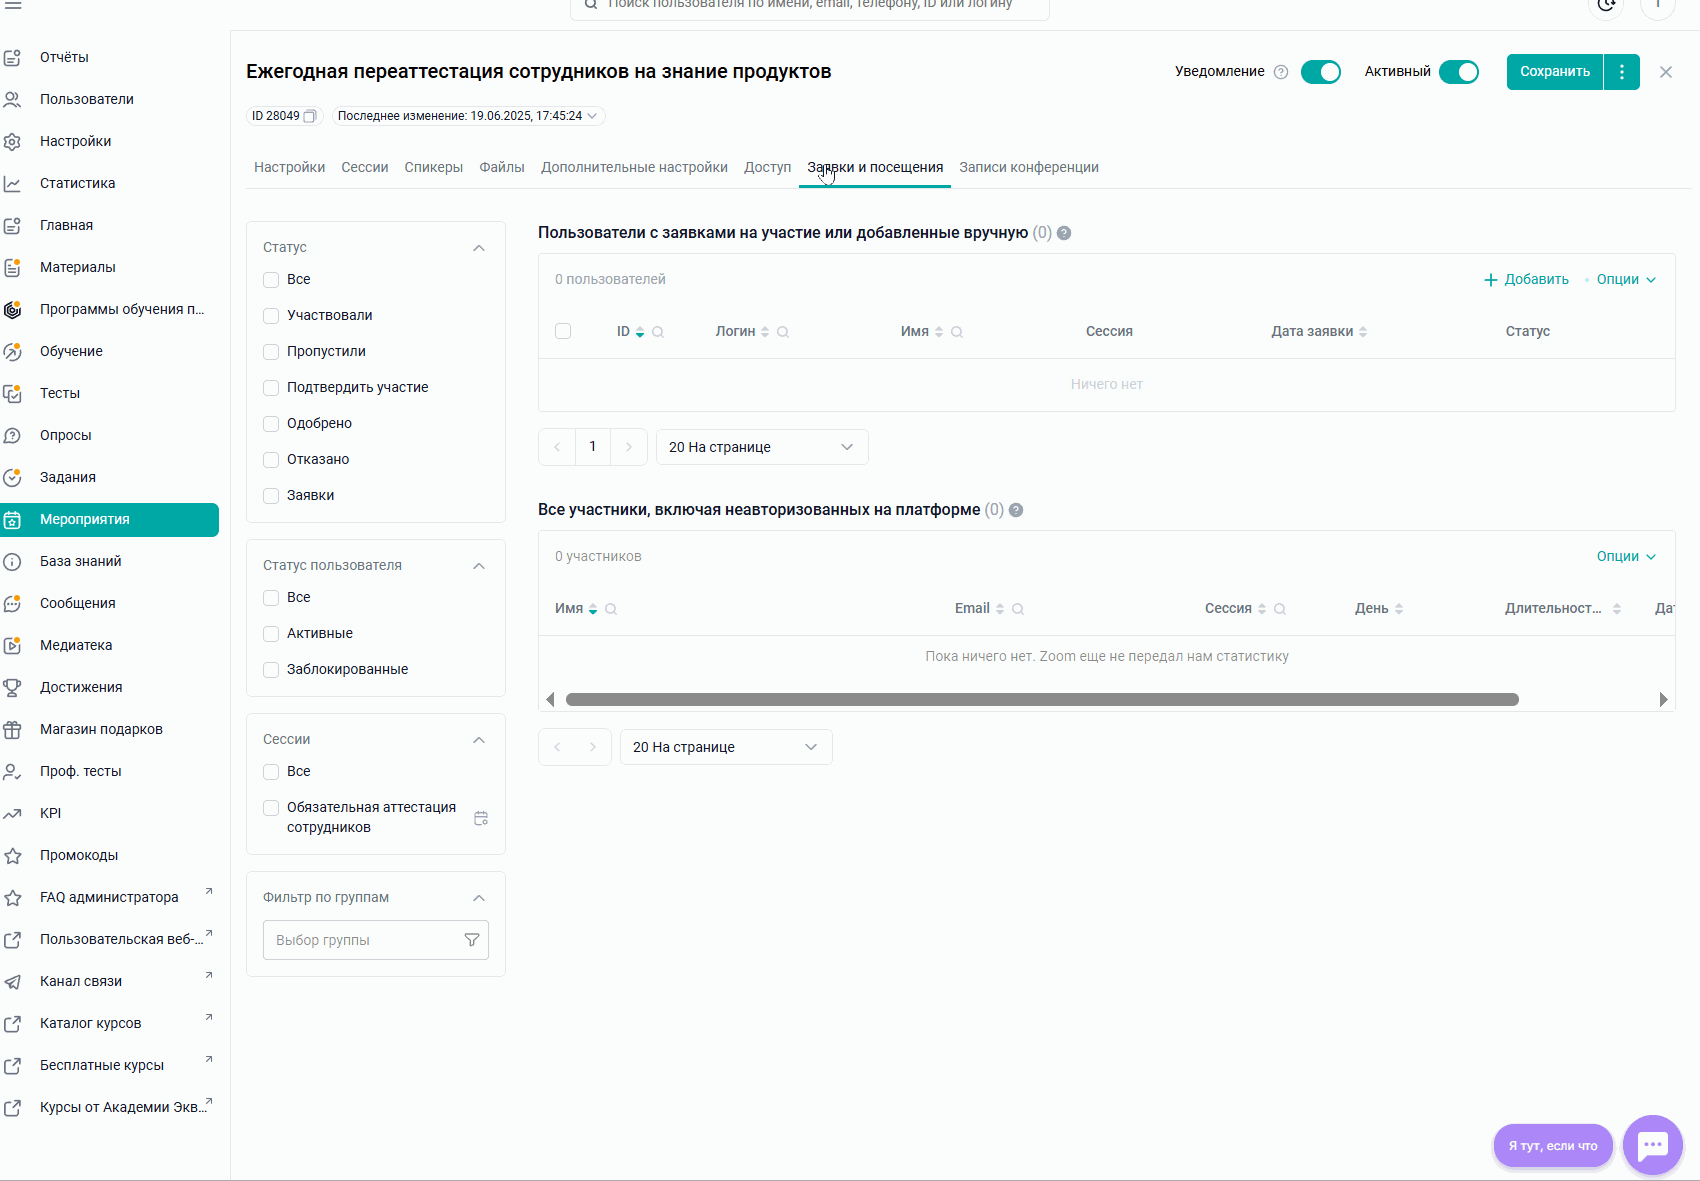Click sort arrows on Дата заявки column

[x=1363, y=332]
